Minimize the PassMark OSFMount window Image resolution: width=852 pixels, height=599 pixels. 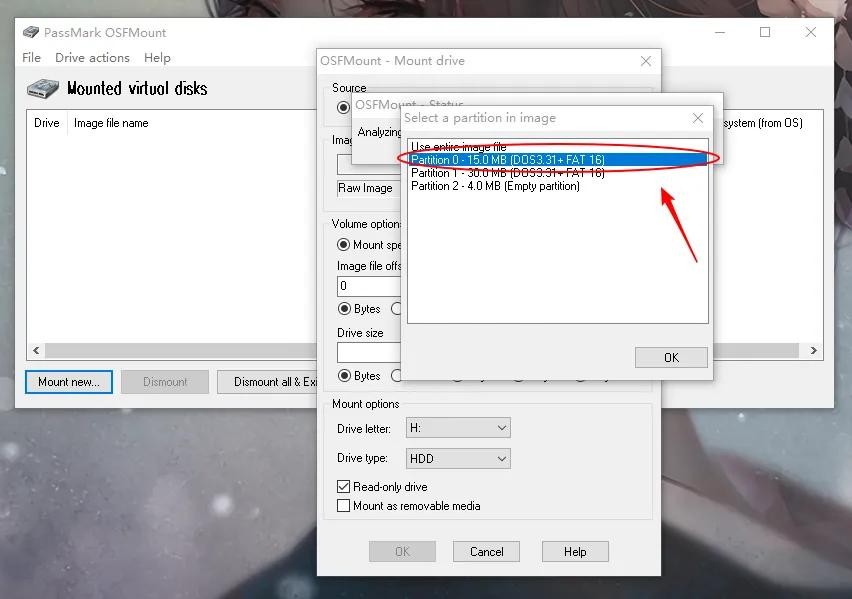coord(719,32)
